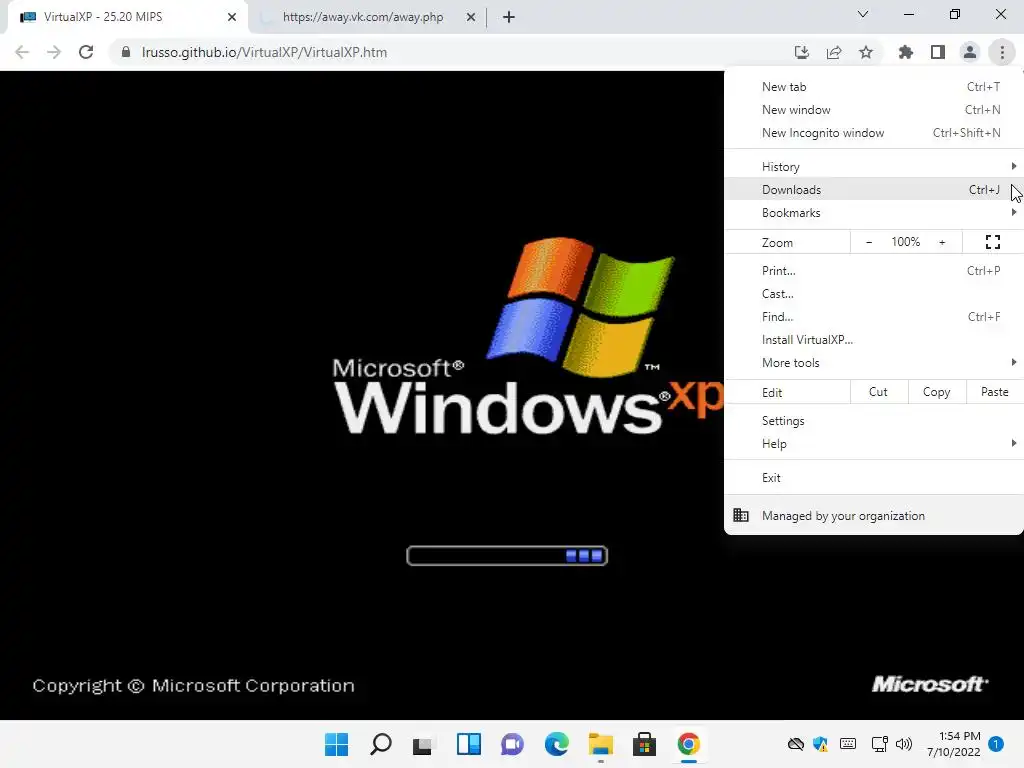The image size is (1024, 768).
Task: Open the notification count badge
Action: 995,744
